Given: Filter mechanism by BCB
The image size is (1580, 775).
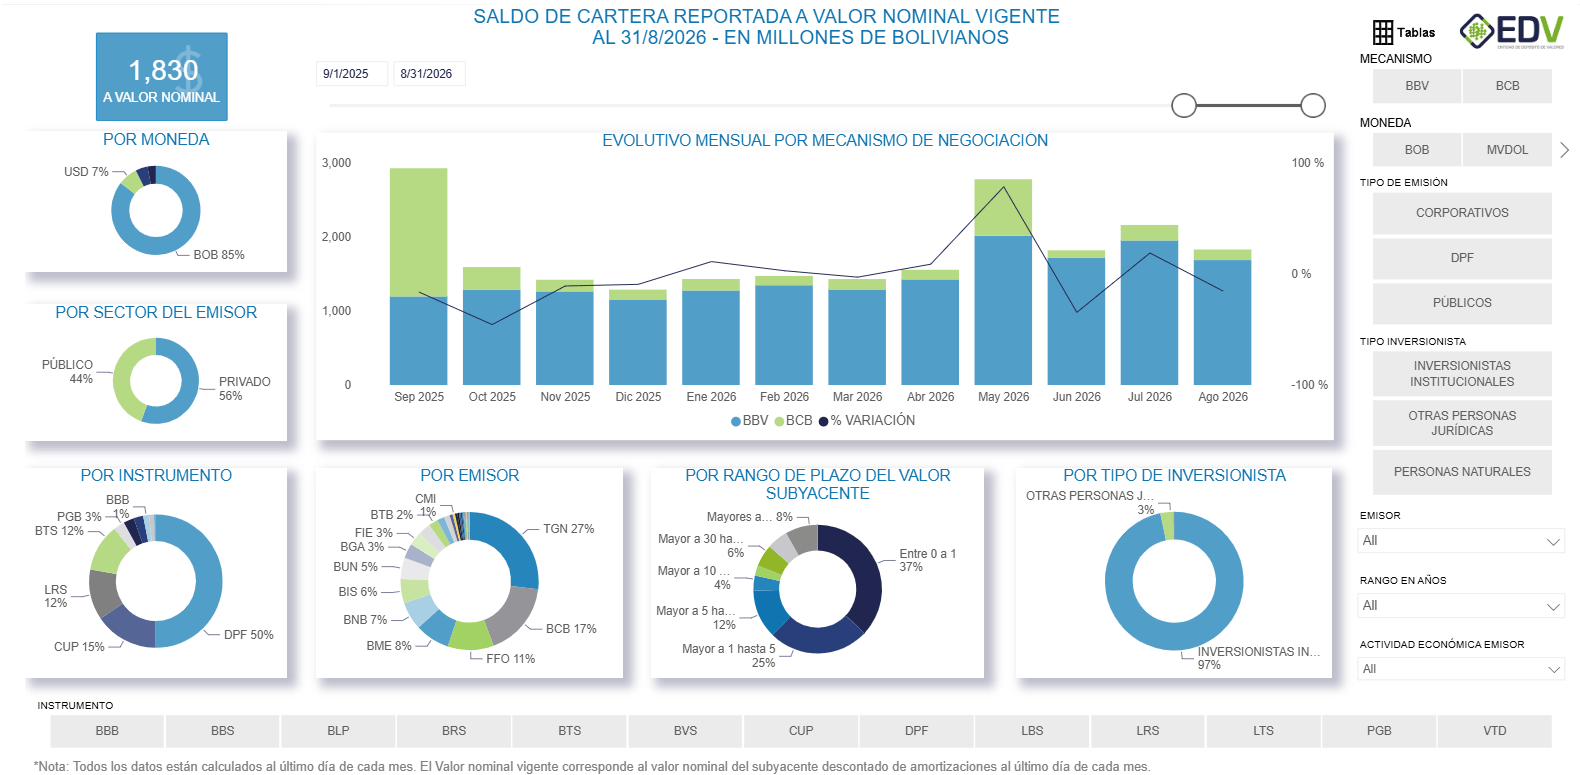Looking at the screenshot, I should (x=1507, y=86).
